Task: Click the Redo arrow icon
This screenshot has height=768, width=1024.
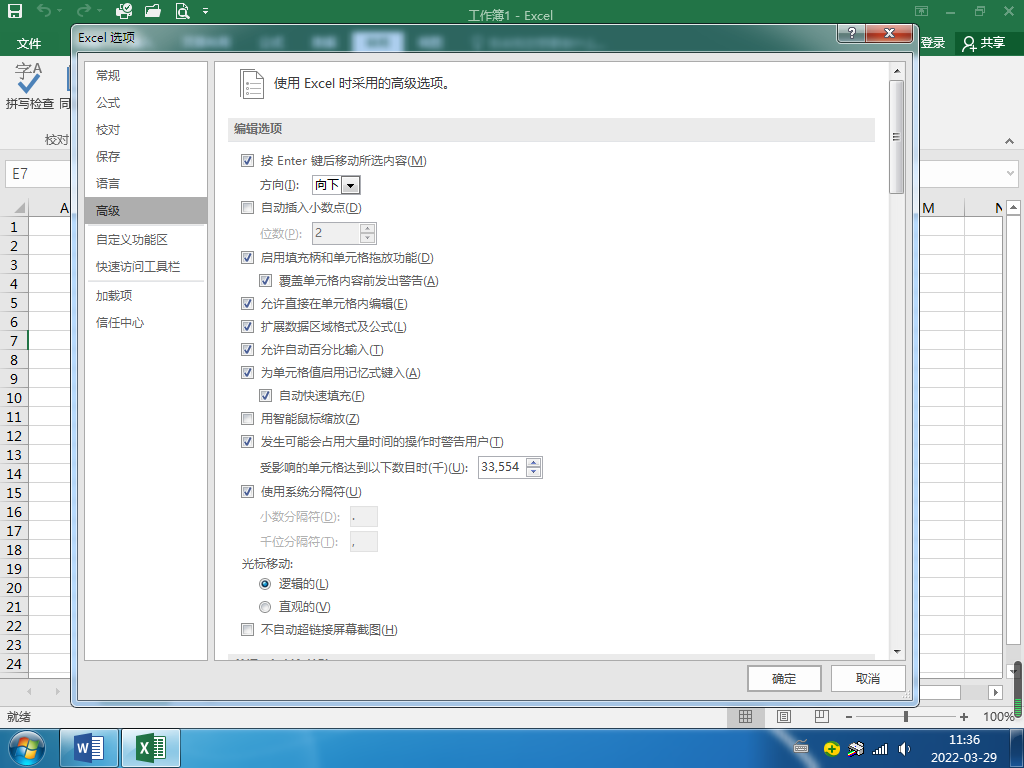Action: pyautogui.click(x=84, y=10)
